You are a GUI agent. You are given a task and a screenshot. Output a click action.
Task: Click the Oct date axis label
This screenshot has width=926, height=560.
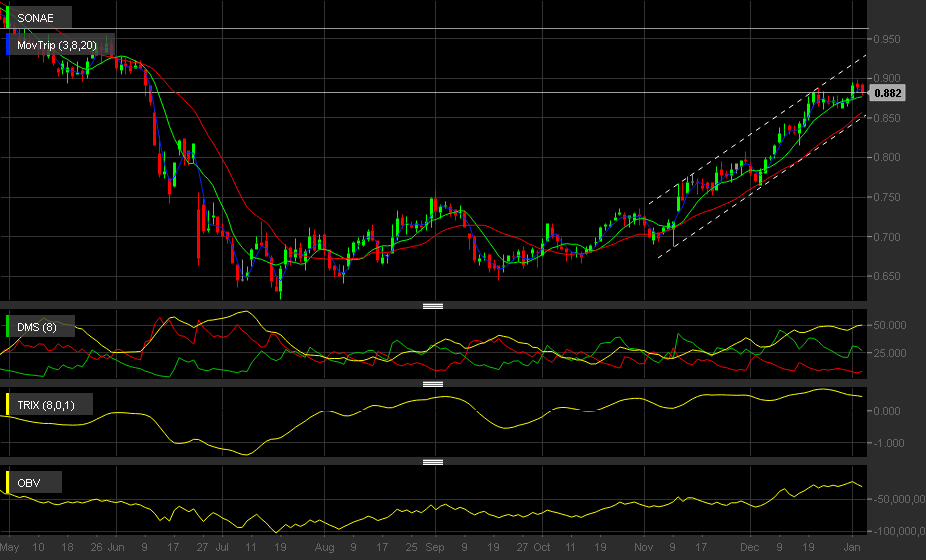(542, 547)
